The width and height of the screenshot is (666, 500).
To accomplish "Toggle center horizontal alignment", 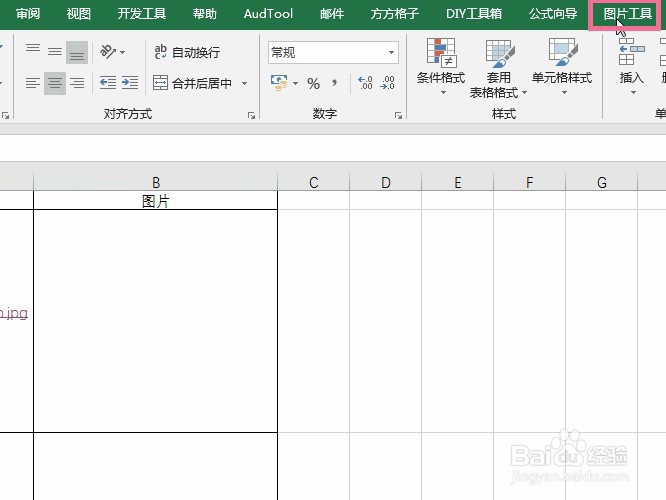I will (55, 83).
